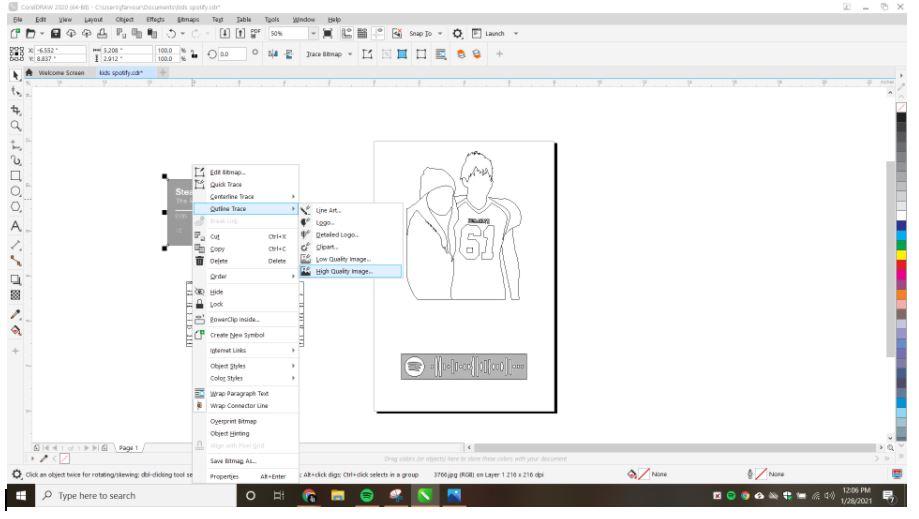This screenshot has height=519, width=919.
Task: Switch to the Welcome Screen tab
Action: pyautogui.click(x=61, y=73)
